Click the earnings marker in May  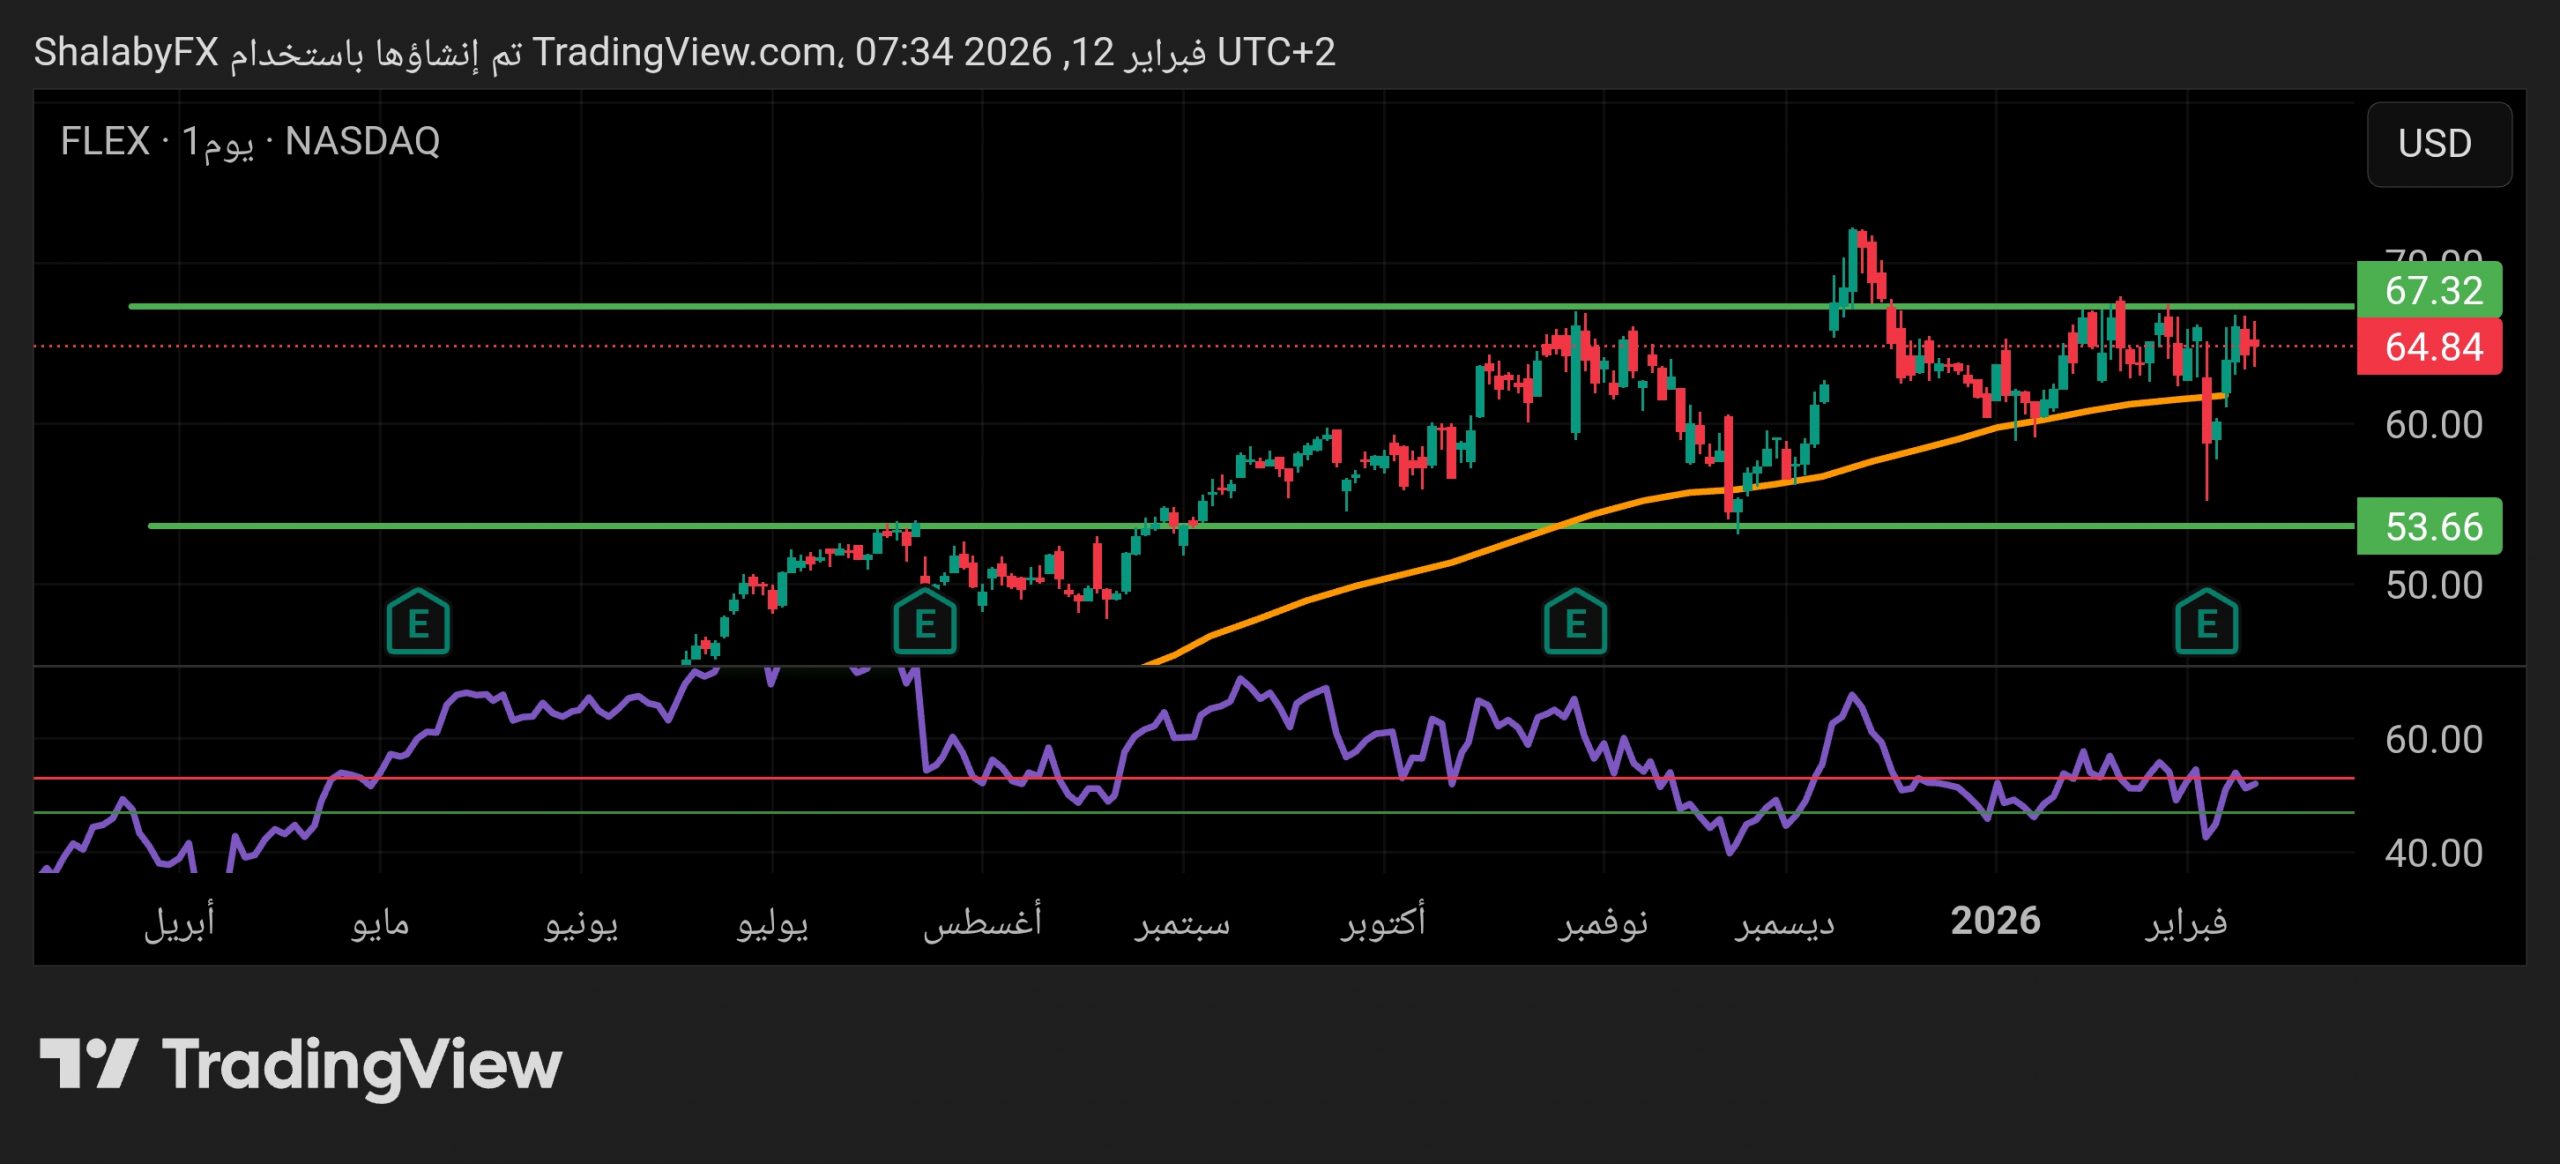coord(418,623)
